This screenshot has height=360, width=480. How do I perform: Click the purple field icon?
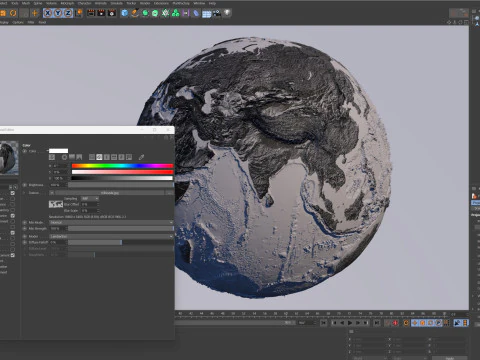(x=186, y=13)
